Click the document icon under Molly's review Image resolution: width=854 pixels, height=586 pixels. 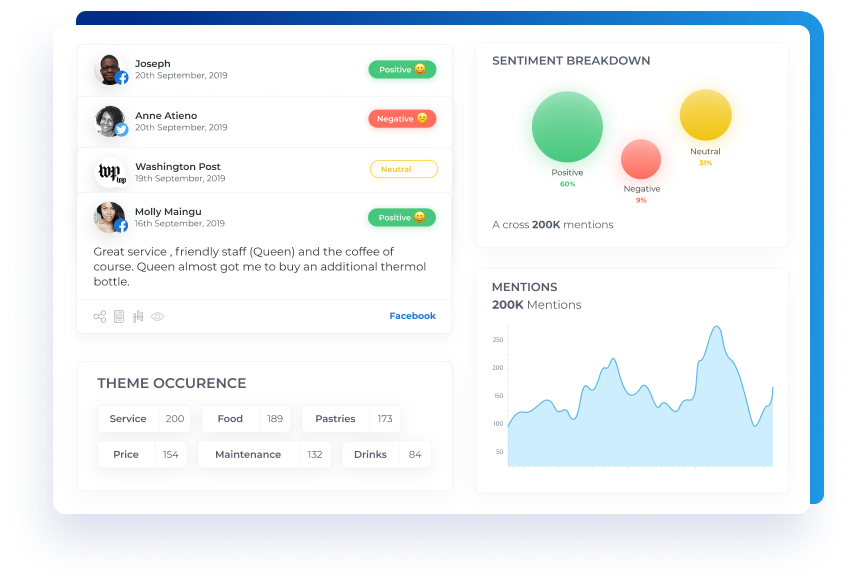coord(119,317)
